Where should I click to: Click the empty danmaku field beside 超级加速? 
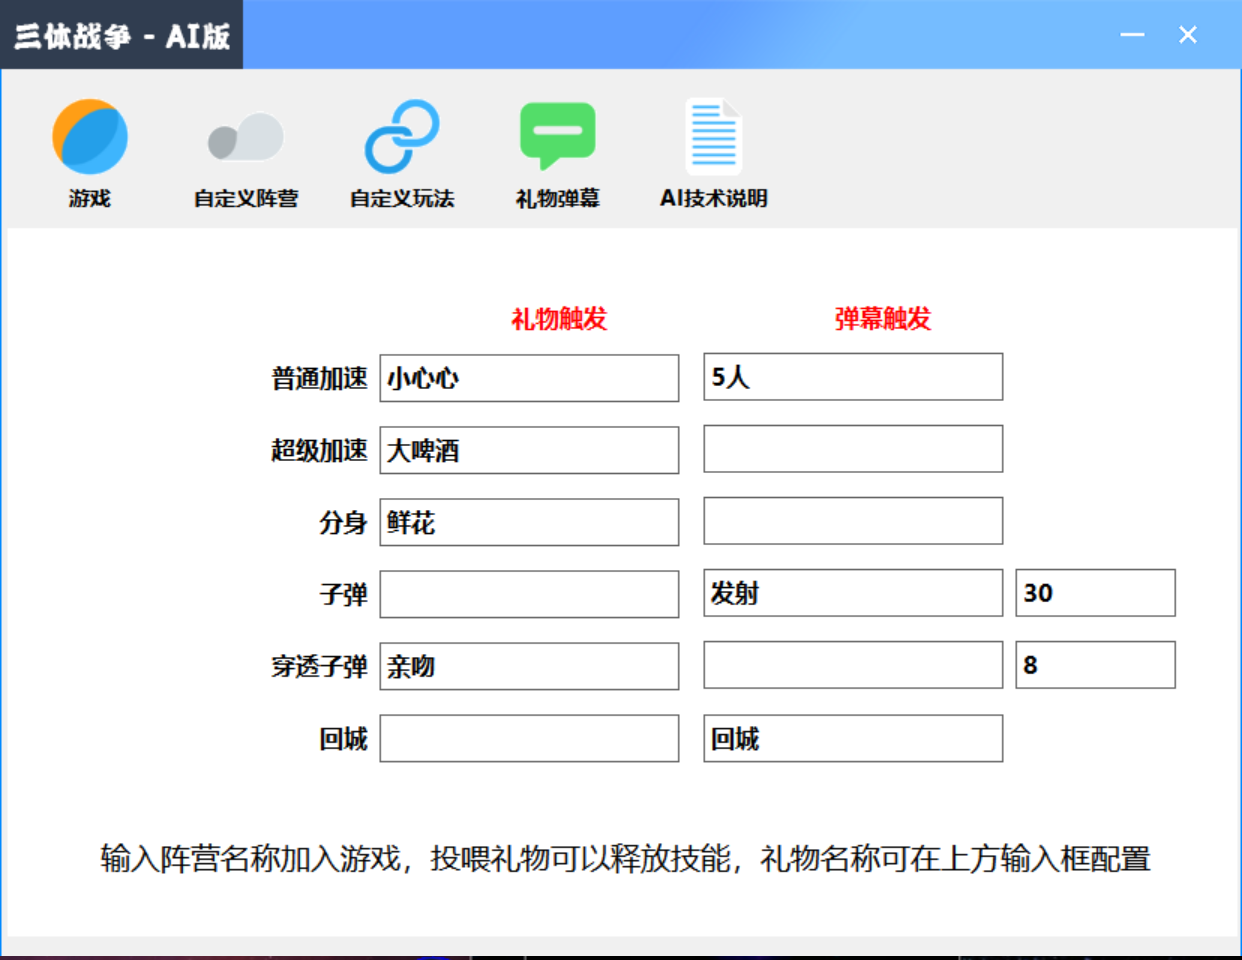[852, 449]
